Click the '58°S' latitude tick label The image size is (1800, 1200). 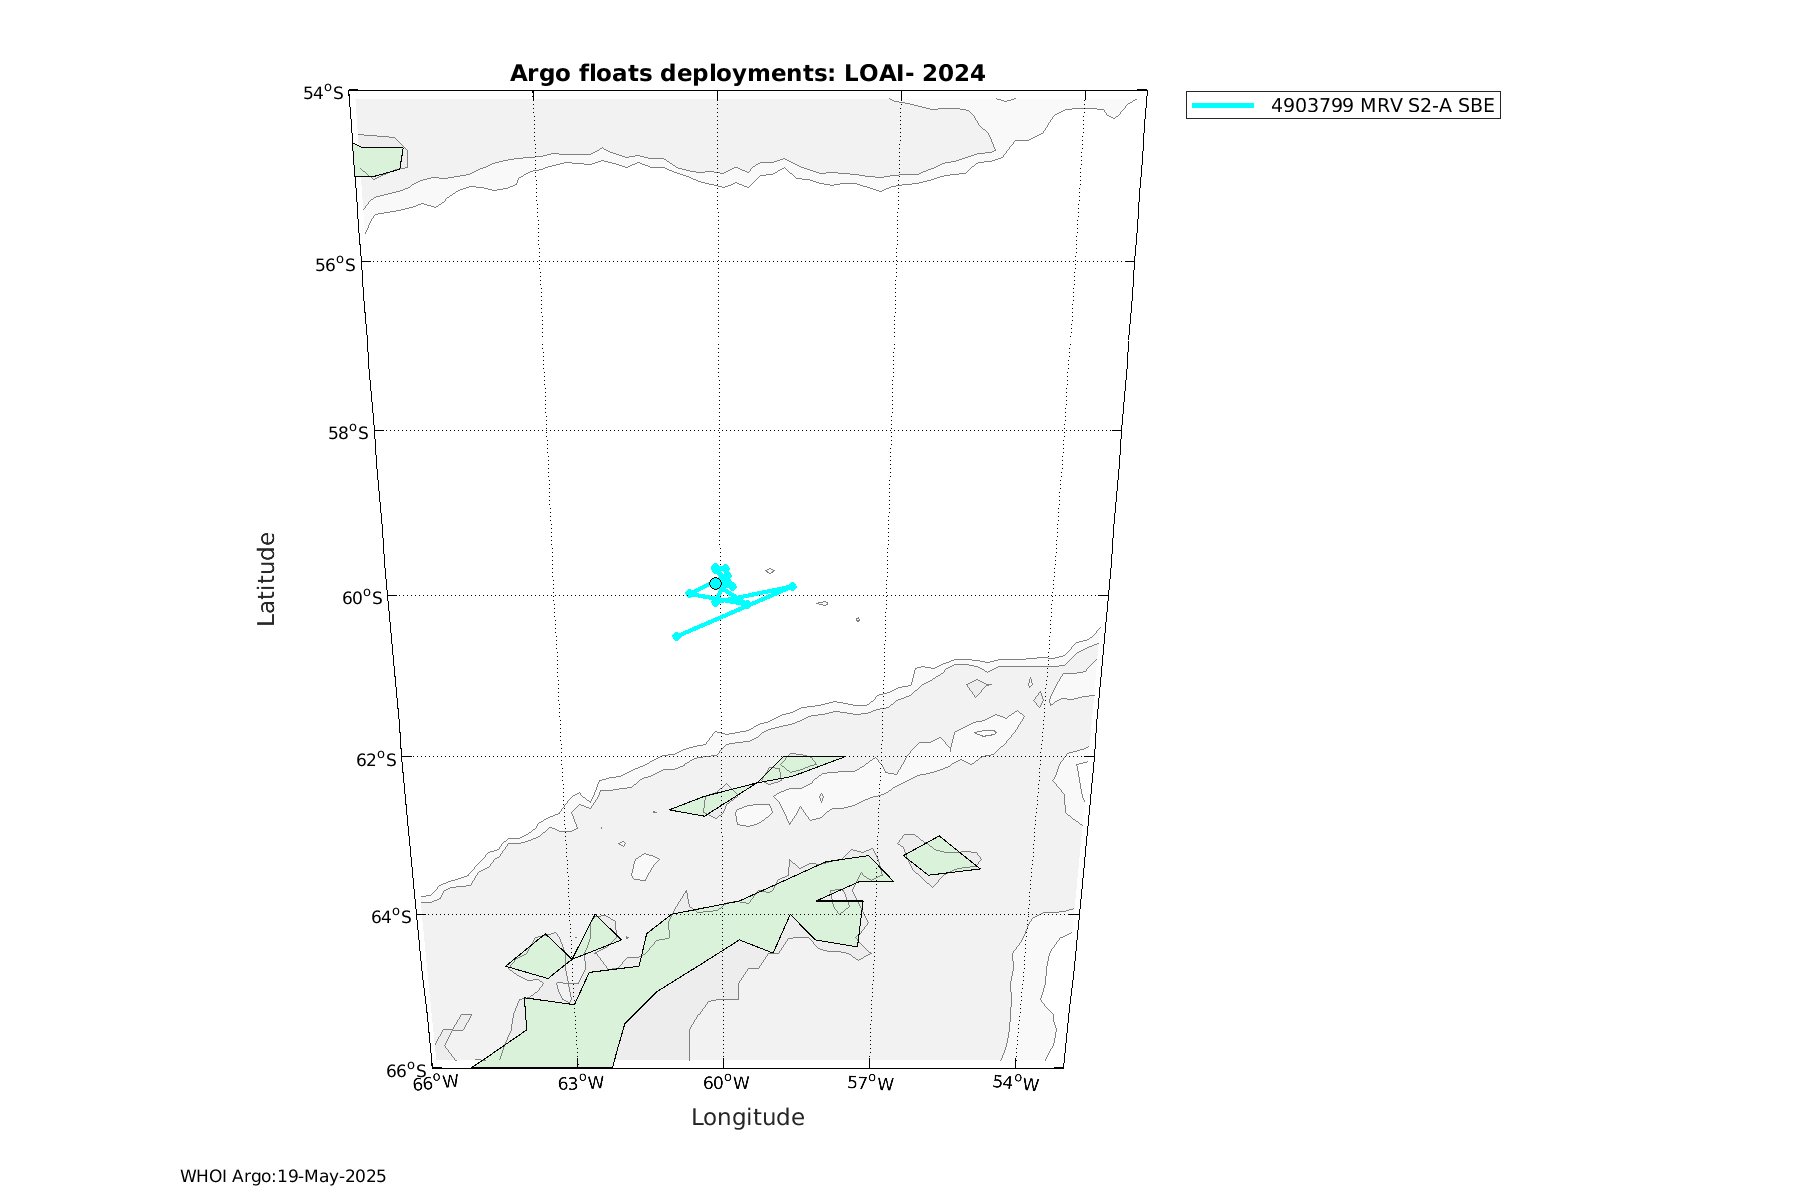click(348, 432)
